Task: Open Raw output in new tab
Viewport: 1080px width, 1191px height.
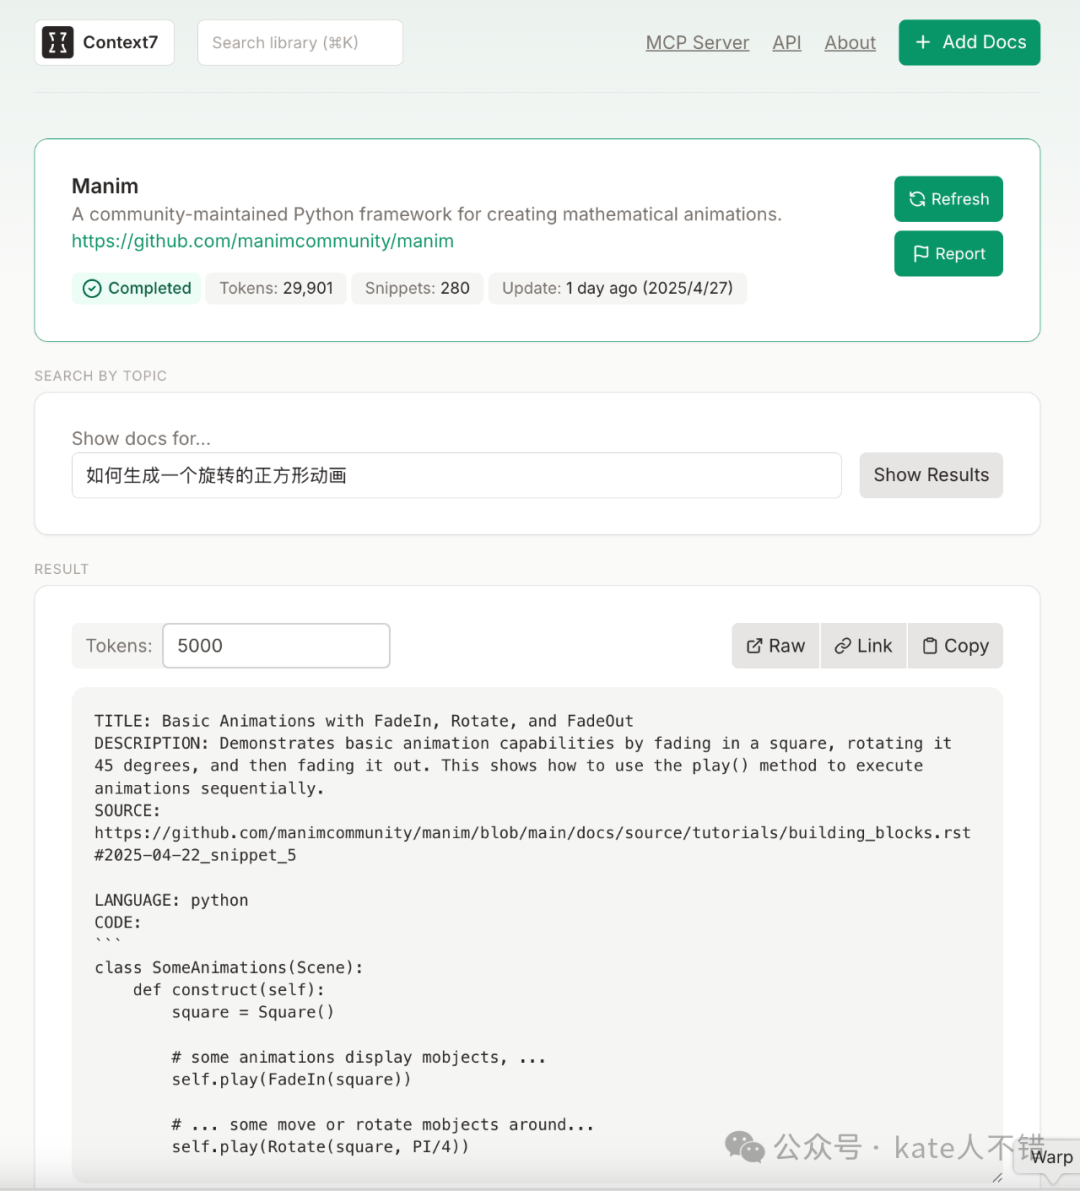Action: 776,646
